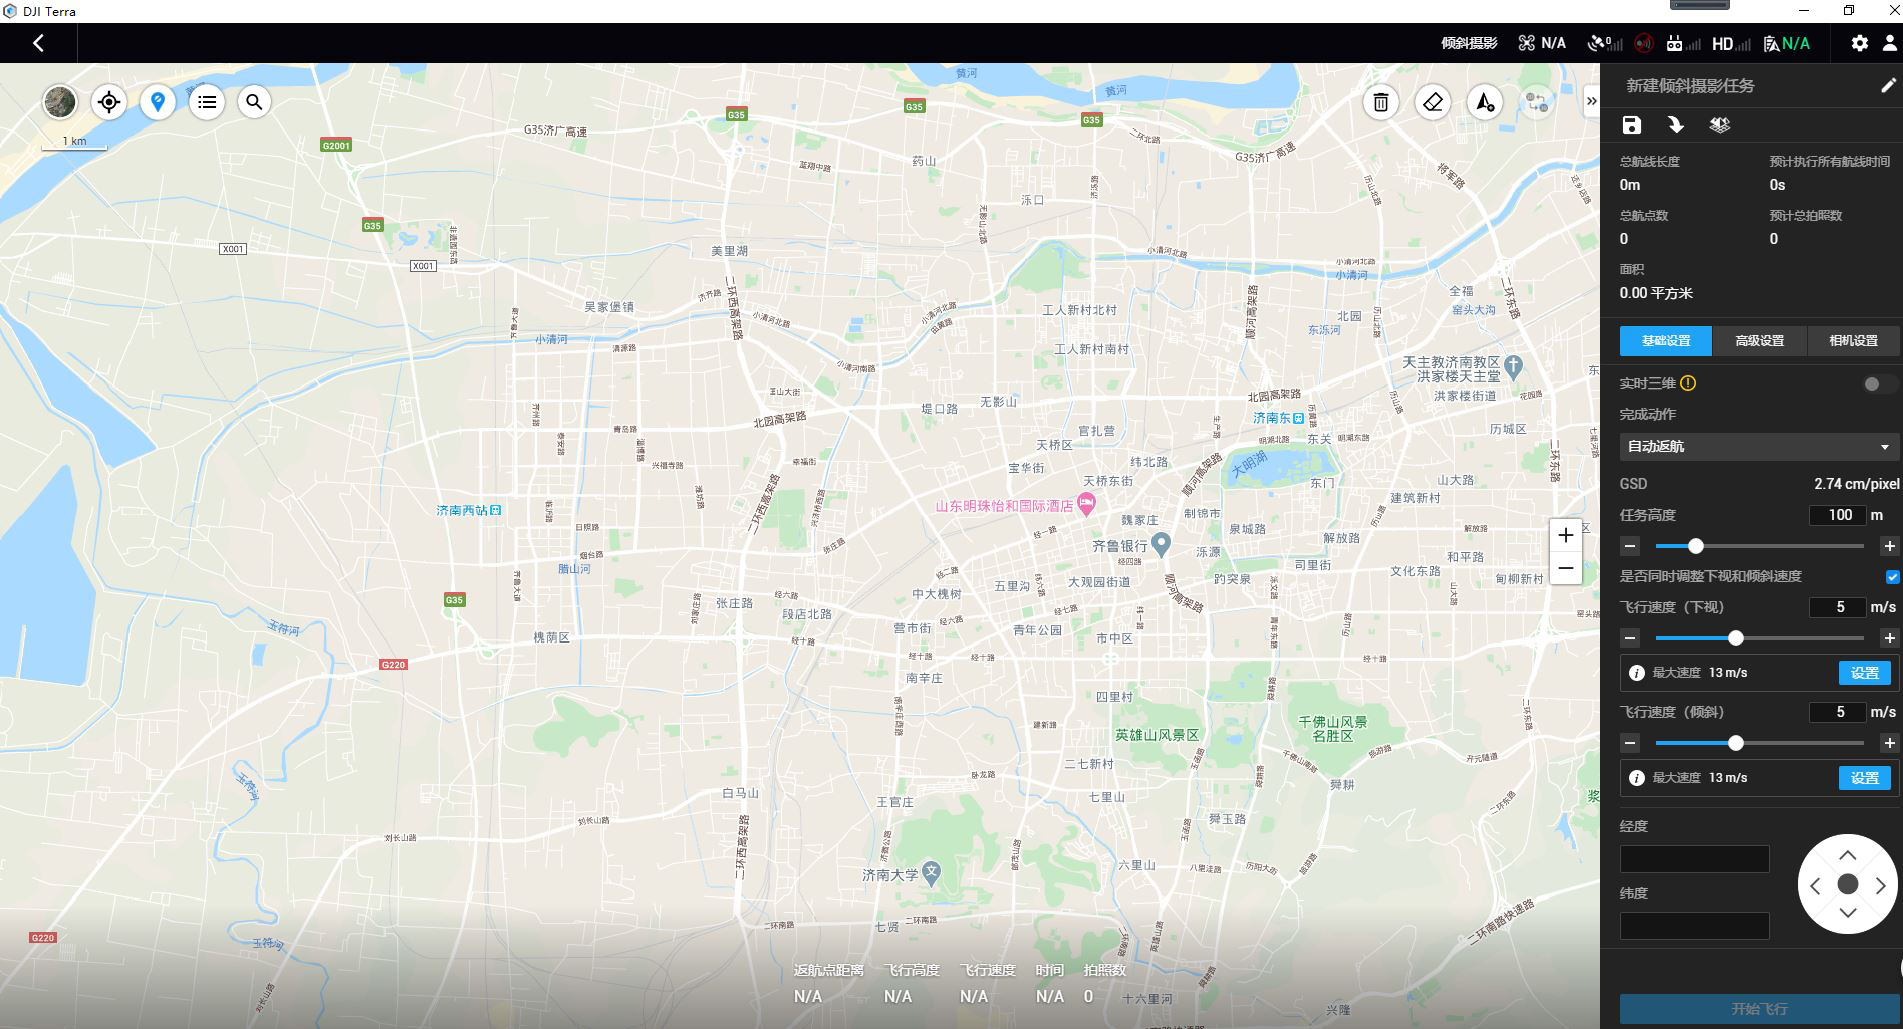This screenshot has width=1903, height=1029.
Task: Click the 齐鲁银行 map marker
Action: pyautogui.click(x=1160, y=543)
